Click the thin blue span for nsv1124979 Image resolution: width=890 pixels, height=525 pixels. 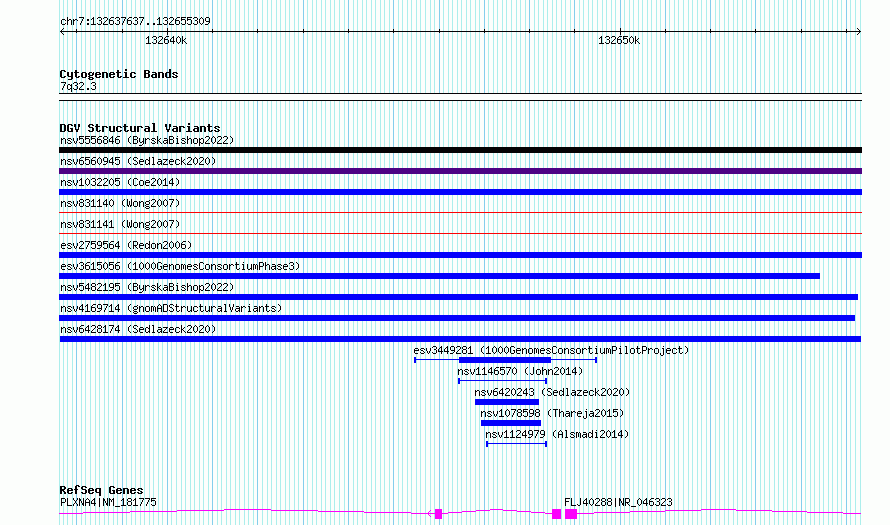(517, 444)
